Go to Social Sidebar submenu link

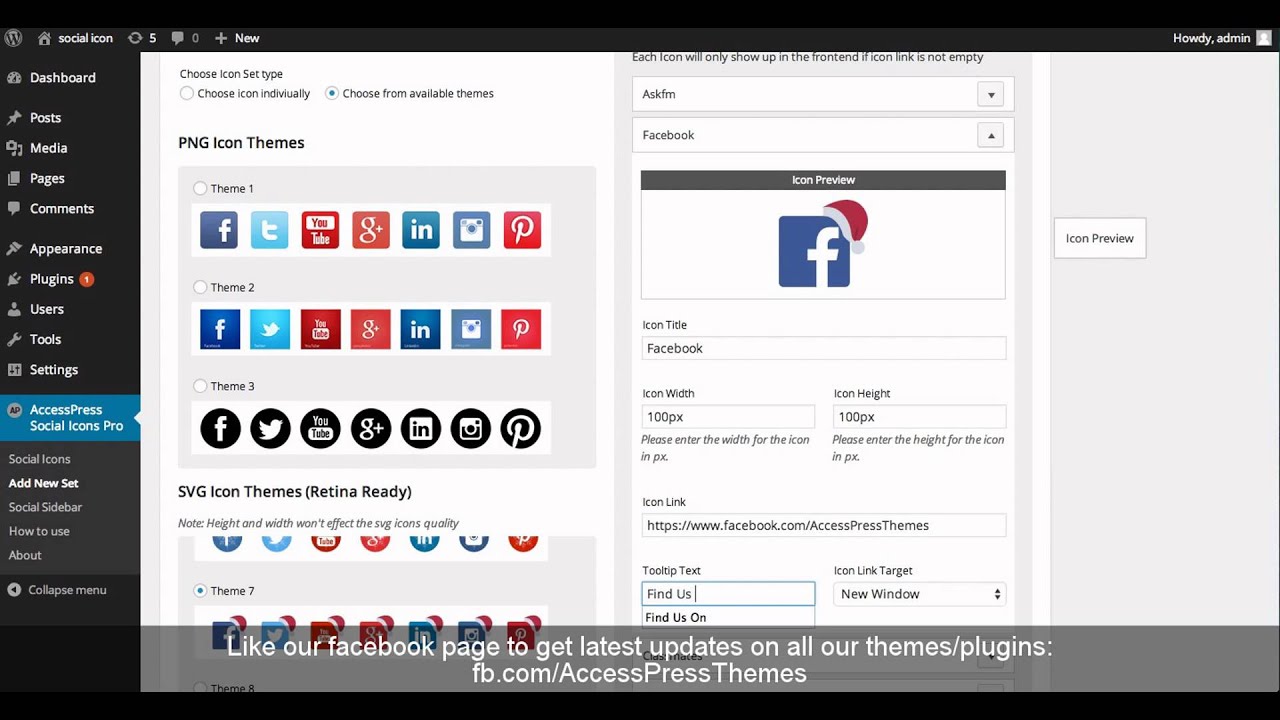pyautogui.click(x=45, y=507)
